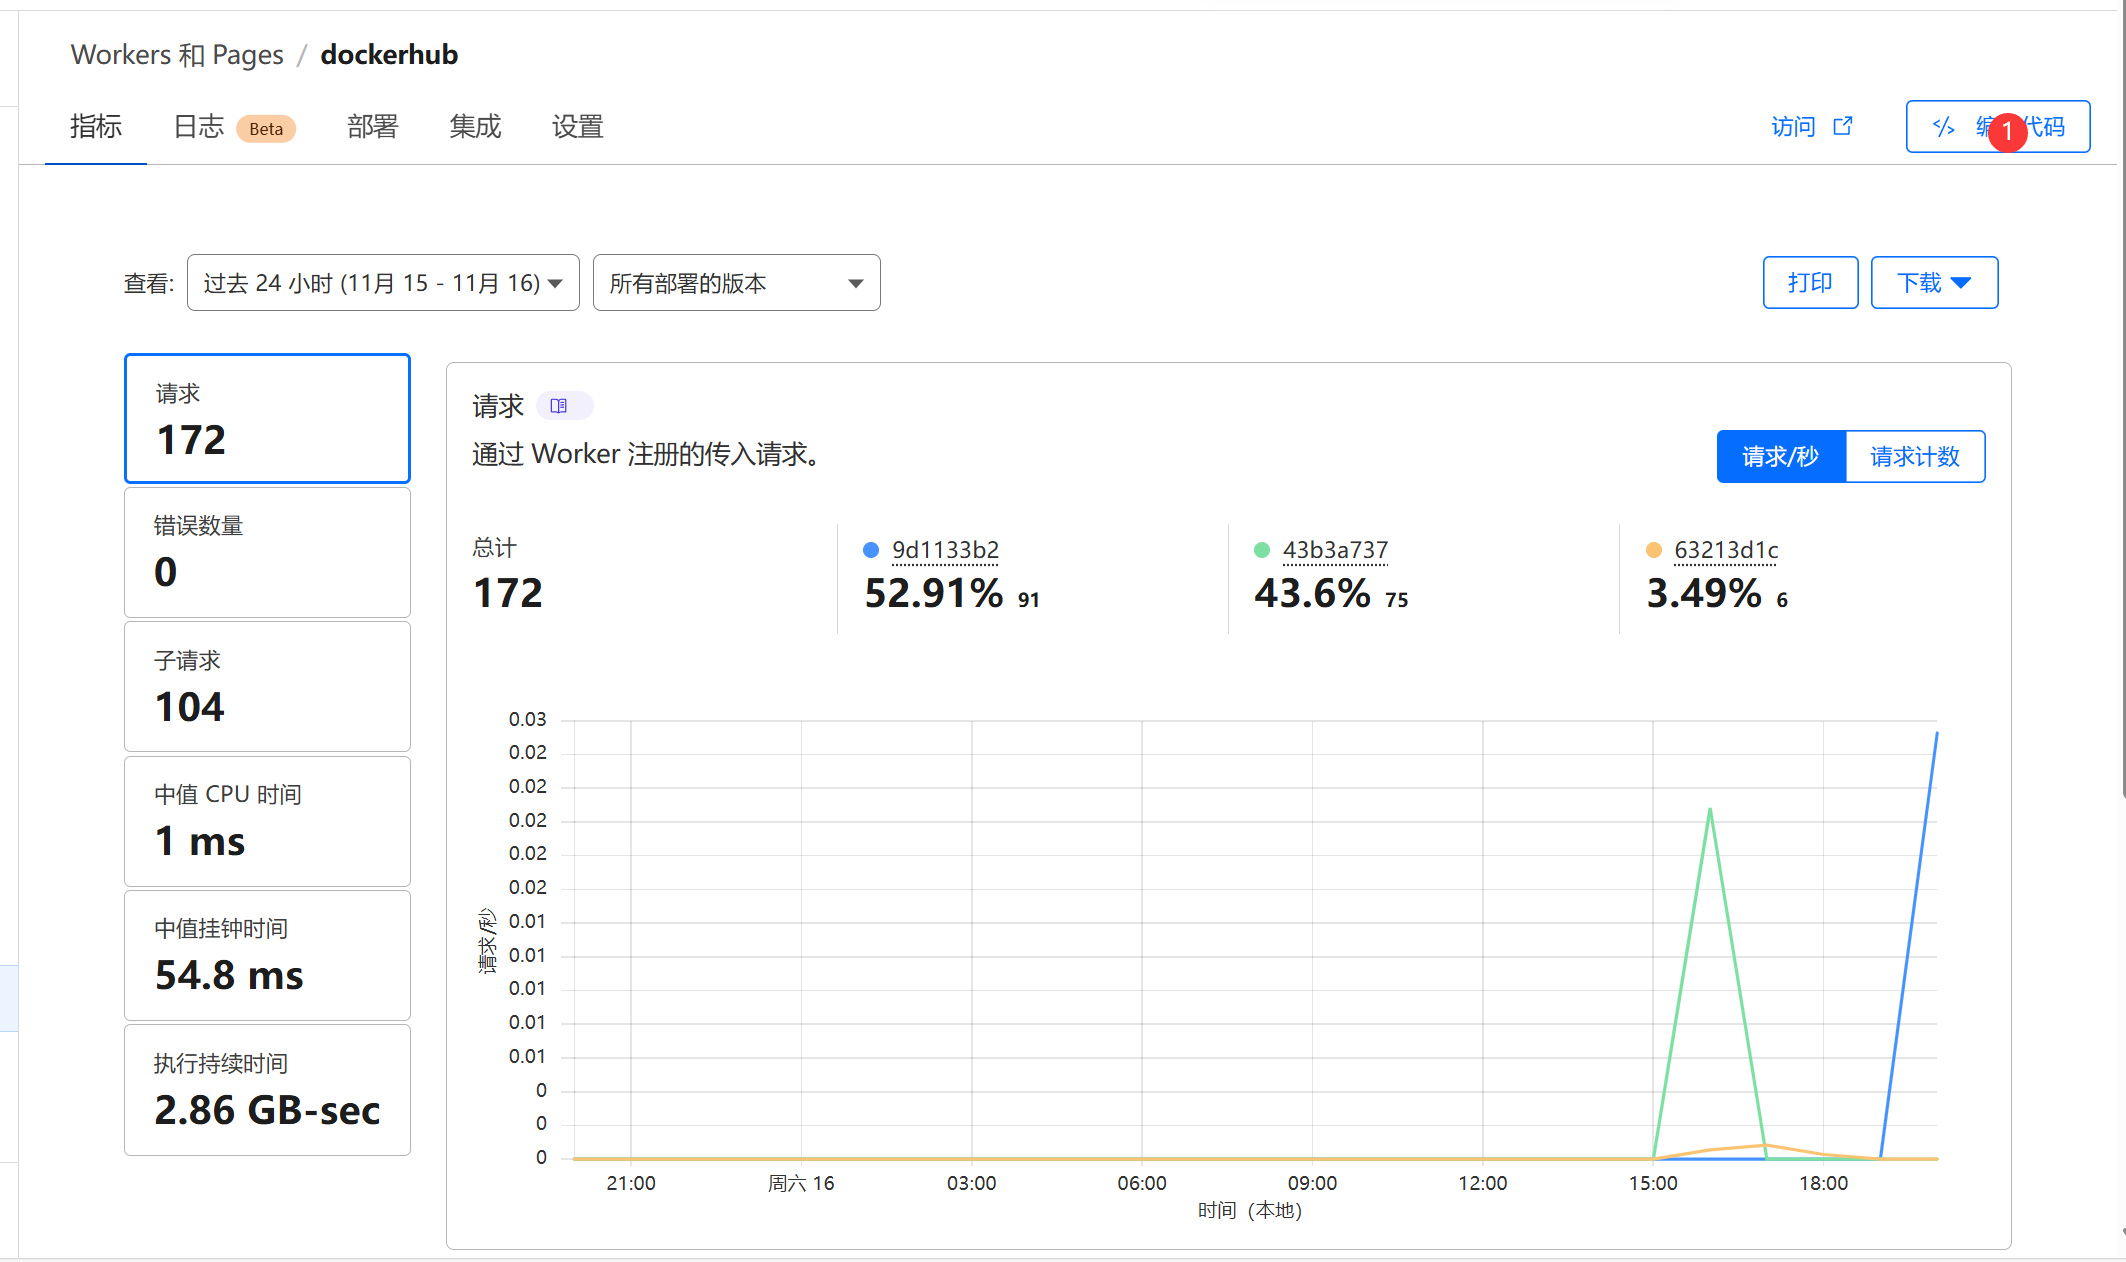Click the docs book icon beside 请求 heading
Screen dimensions: 2126x1262
tap(559, 406)
